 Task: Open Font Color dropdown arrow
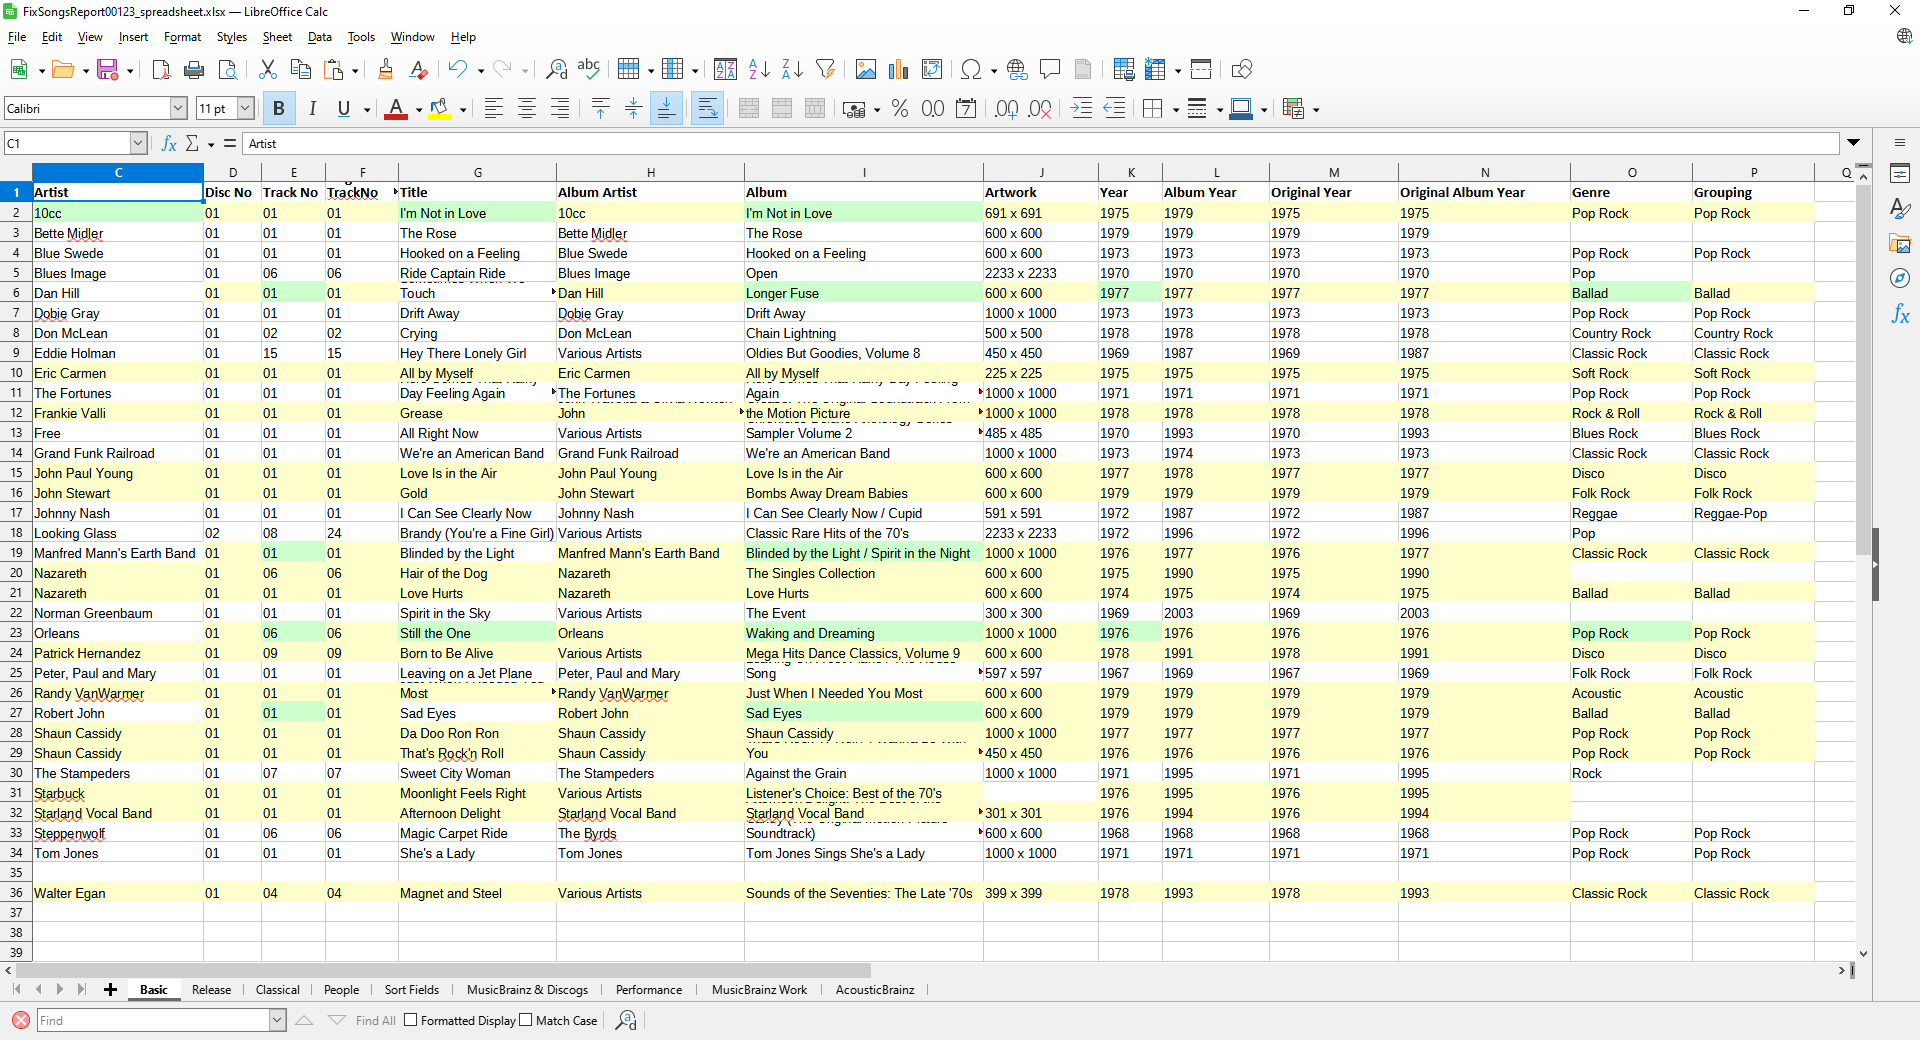point(418,110)
